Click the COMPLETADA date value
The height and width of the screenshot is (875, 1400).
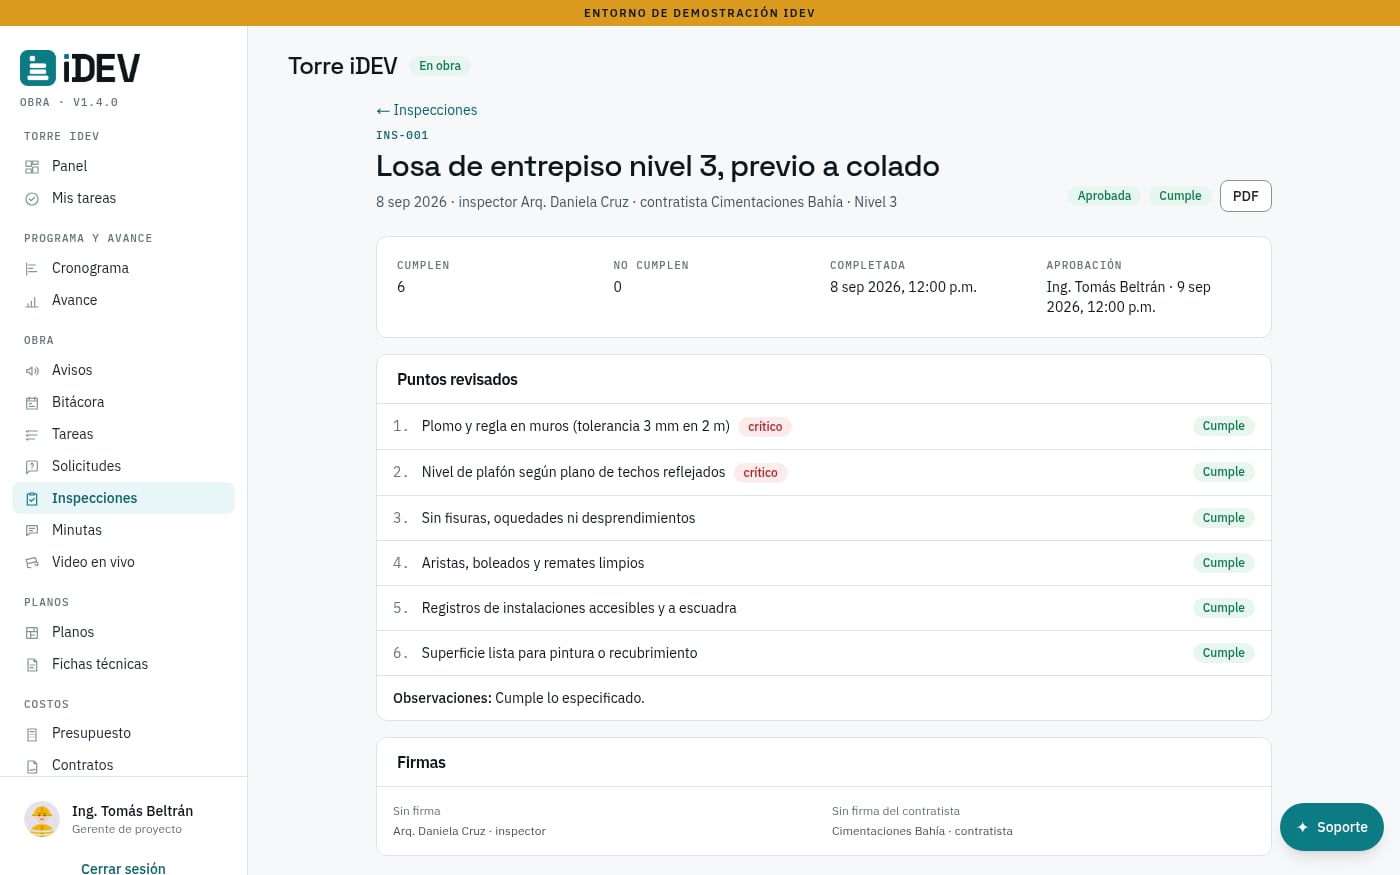coord(903,287)
